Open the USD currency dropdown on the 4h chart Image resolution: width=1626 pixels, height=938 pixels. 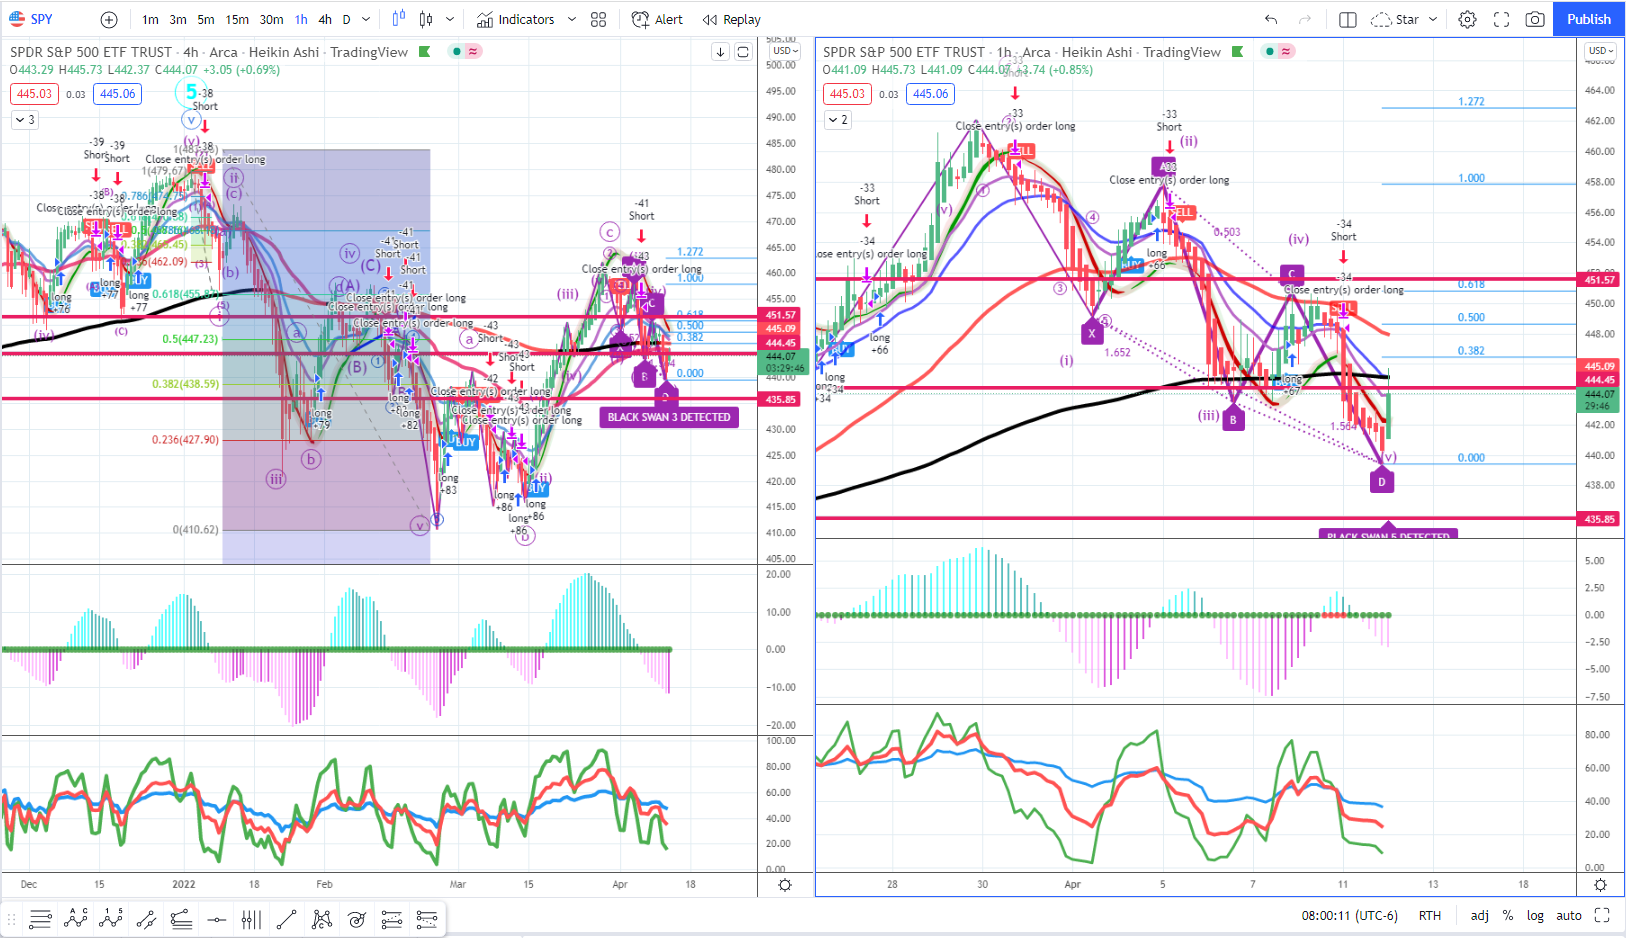click(x=784, y=51)
